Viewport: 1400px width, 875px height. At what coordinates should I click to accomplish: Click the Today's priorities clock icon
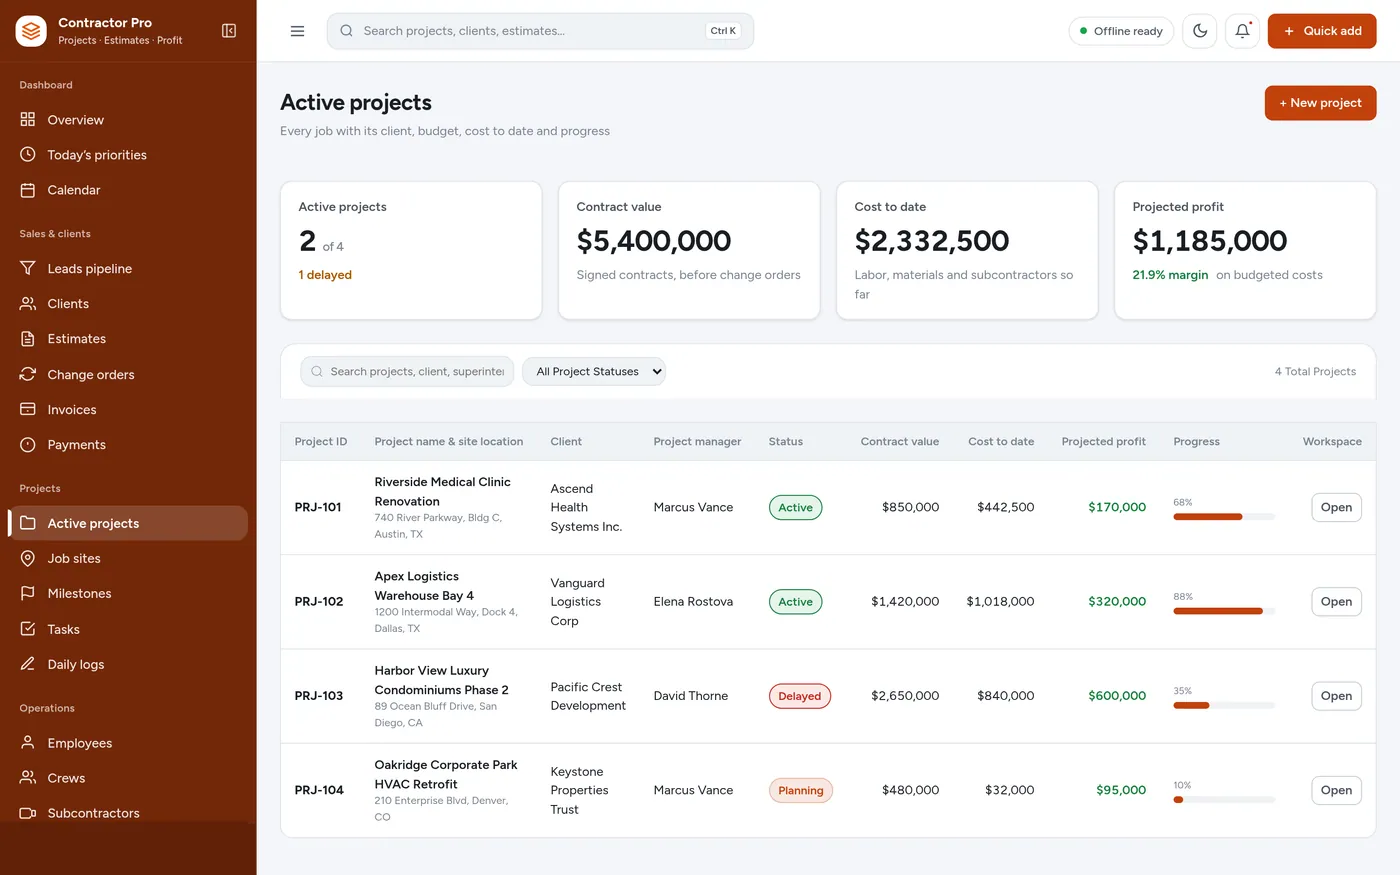coord(28,155)
